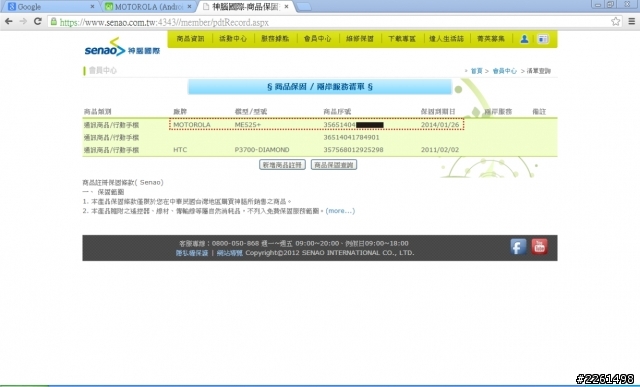Expand terms with (more...) link
The height and width of the screenshot is (387, 640).
point(340,211)
